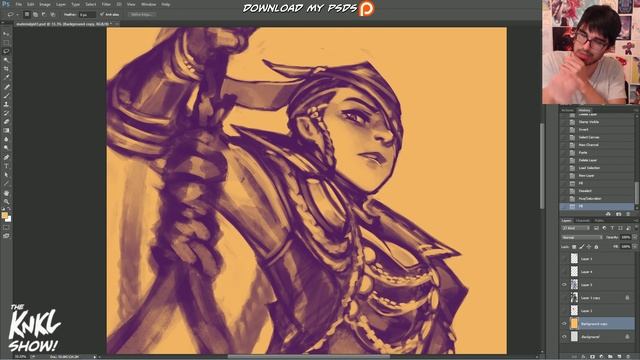
Task: Toggle visibility of third layer with eye
Action: point(564,284)
